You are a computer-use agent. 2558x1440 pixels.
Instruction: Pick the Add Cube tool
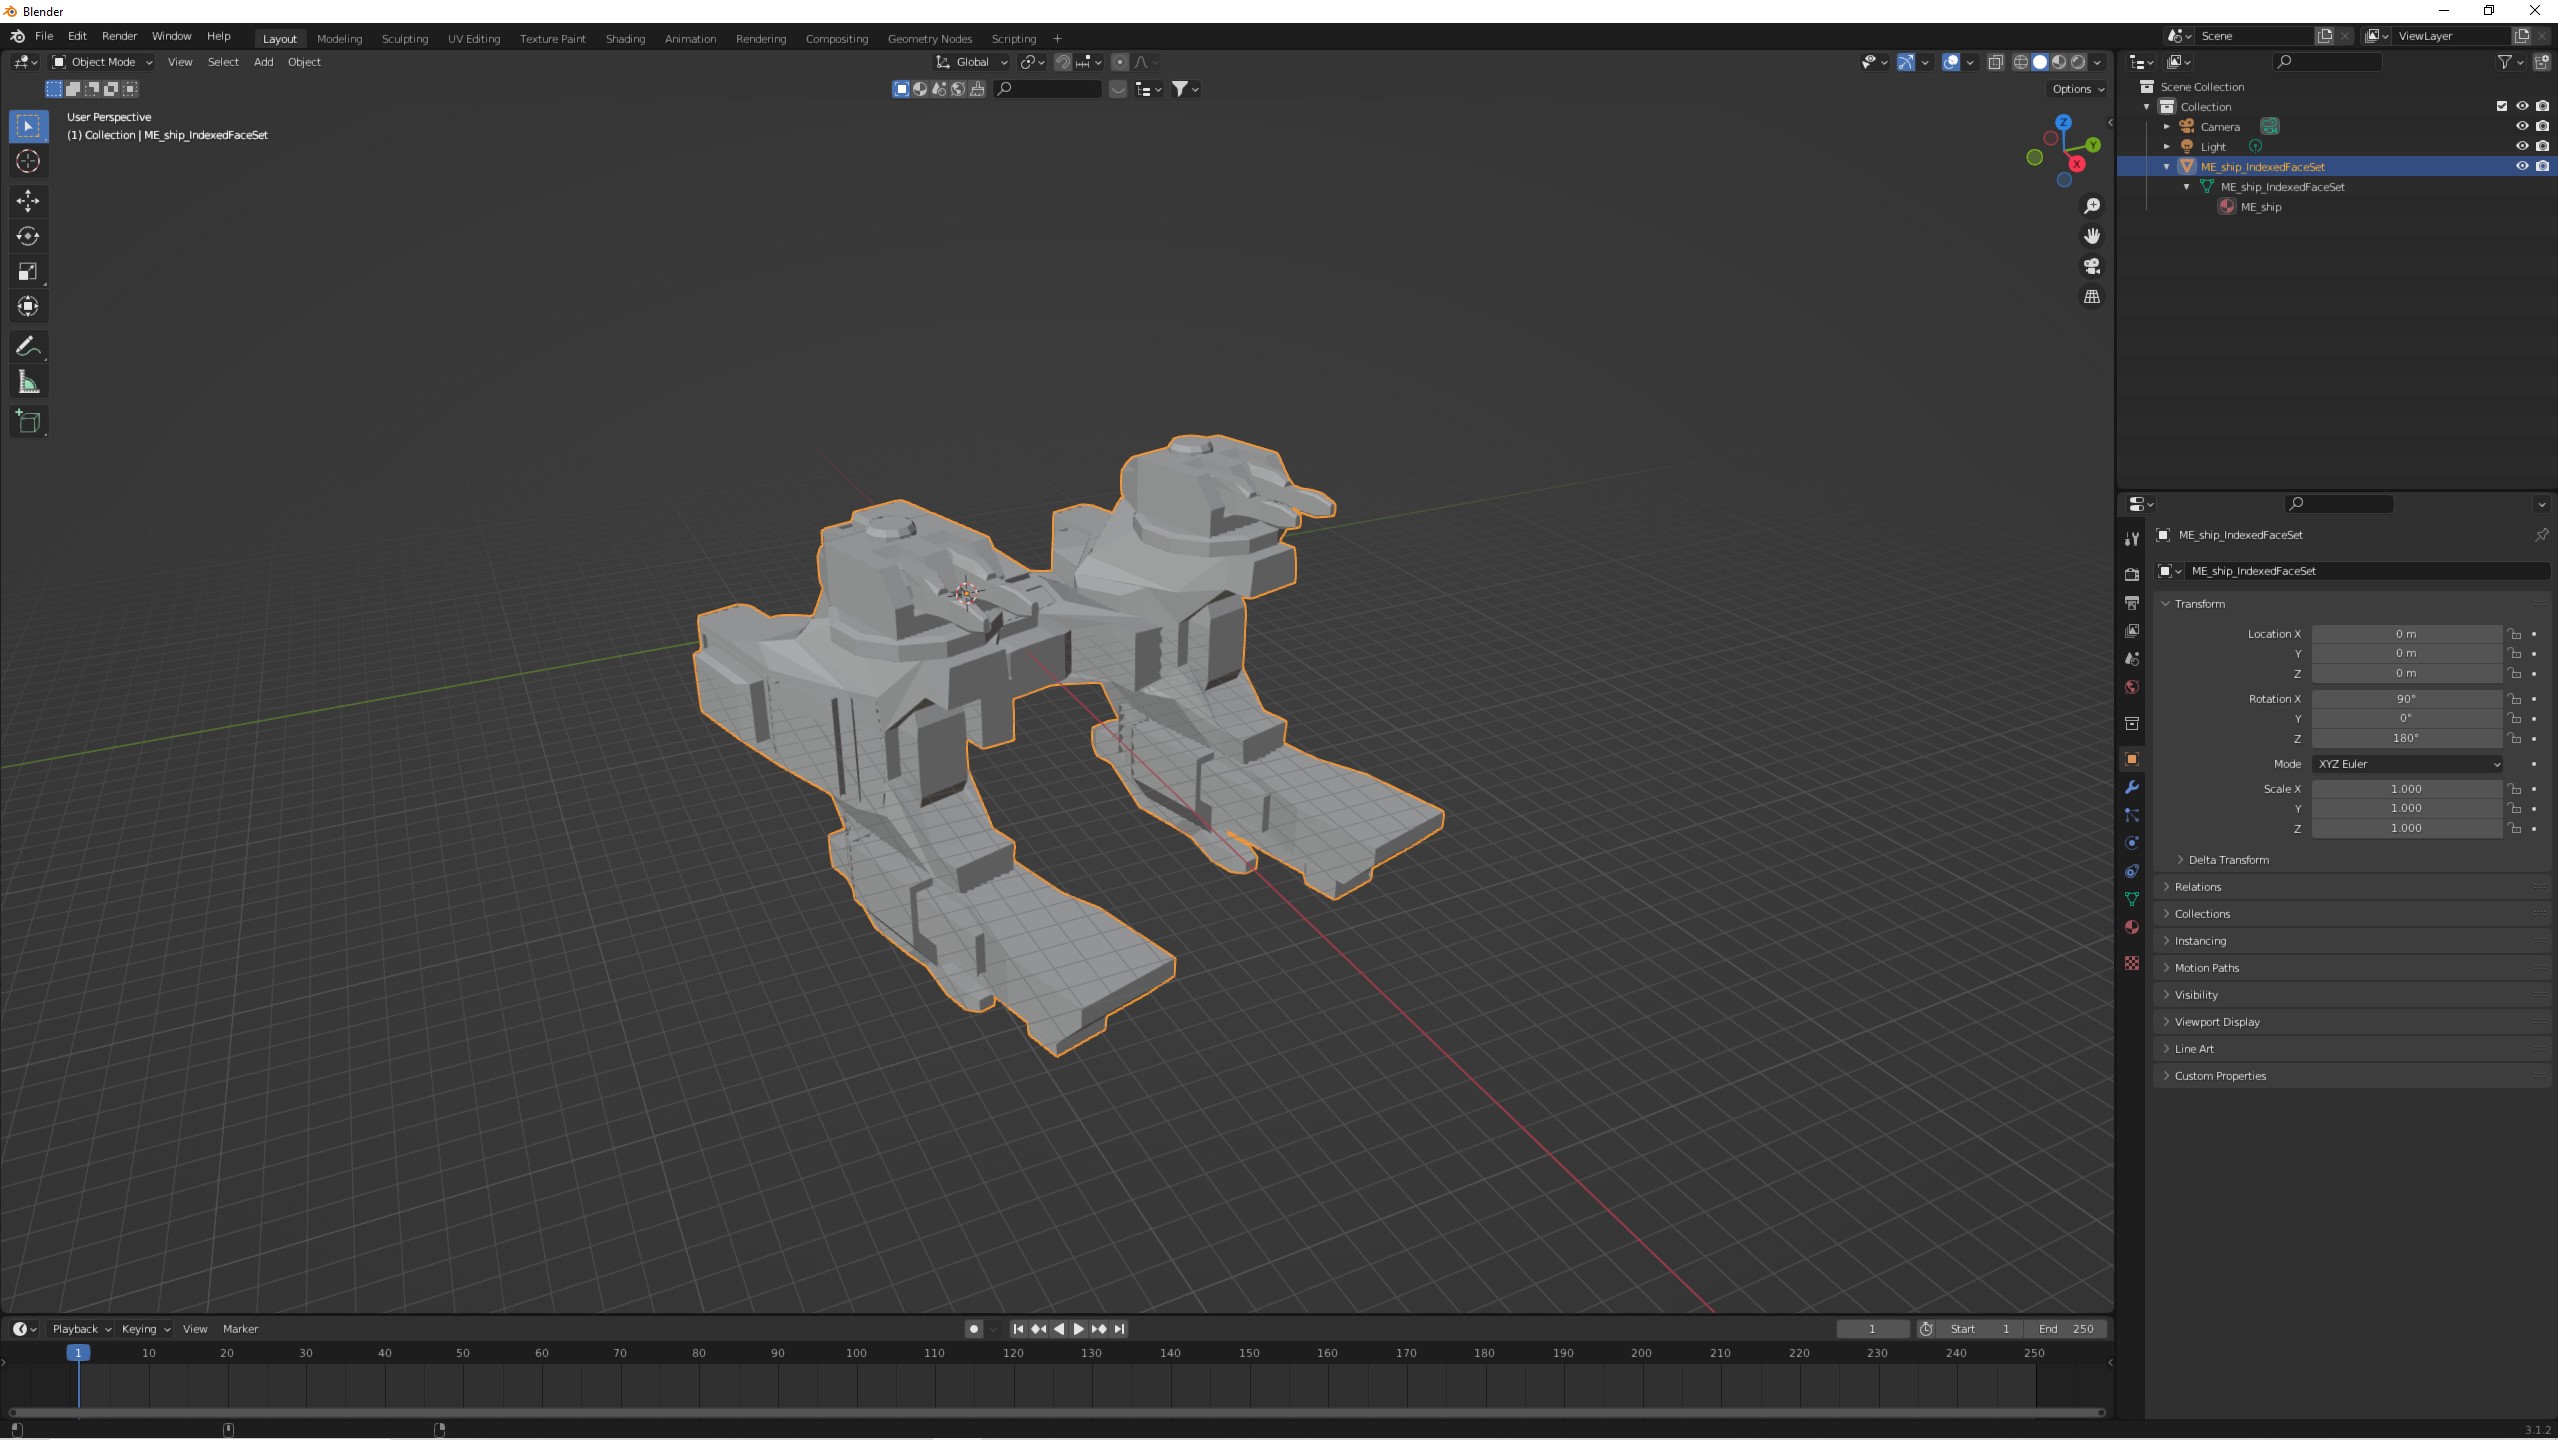coord(28,422)
